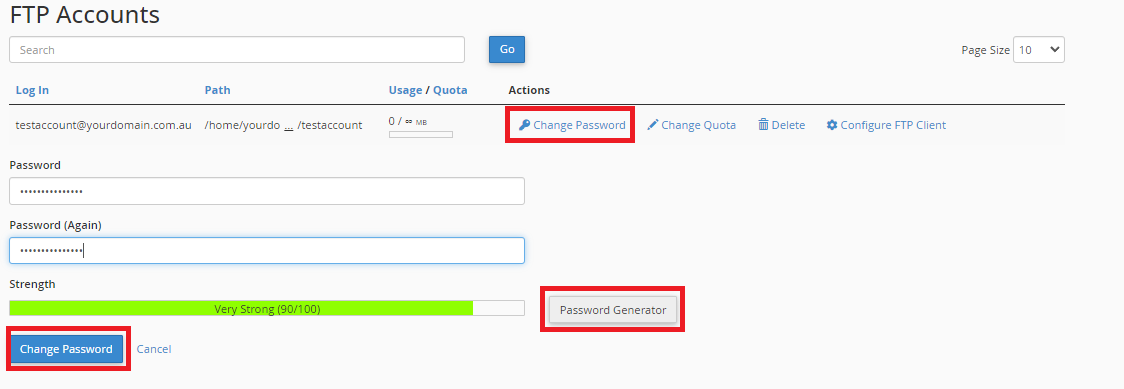Screen dimensions: 1124x389
Task: Sort accounts by Path column
Action: click(x=217, y=90)
